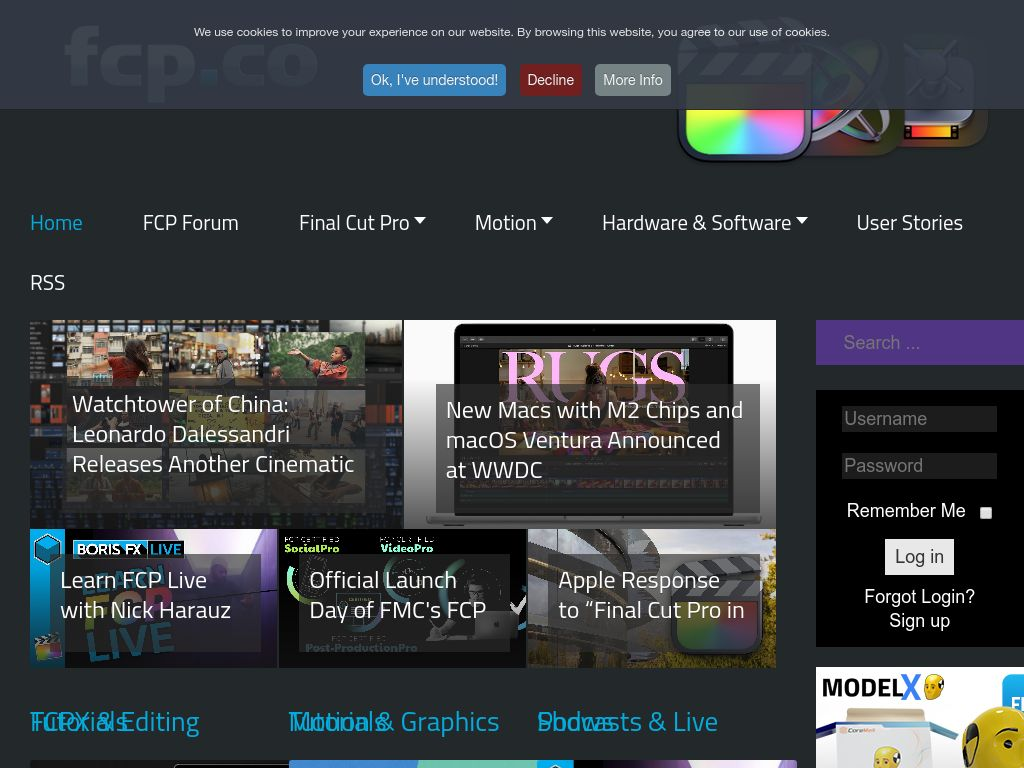Click the Final Cut Pro app icon in header
Viewport: 1024px width, 768px height.
[x=744, y=134]
